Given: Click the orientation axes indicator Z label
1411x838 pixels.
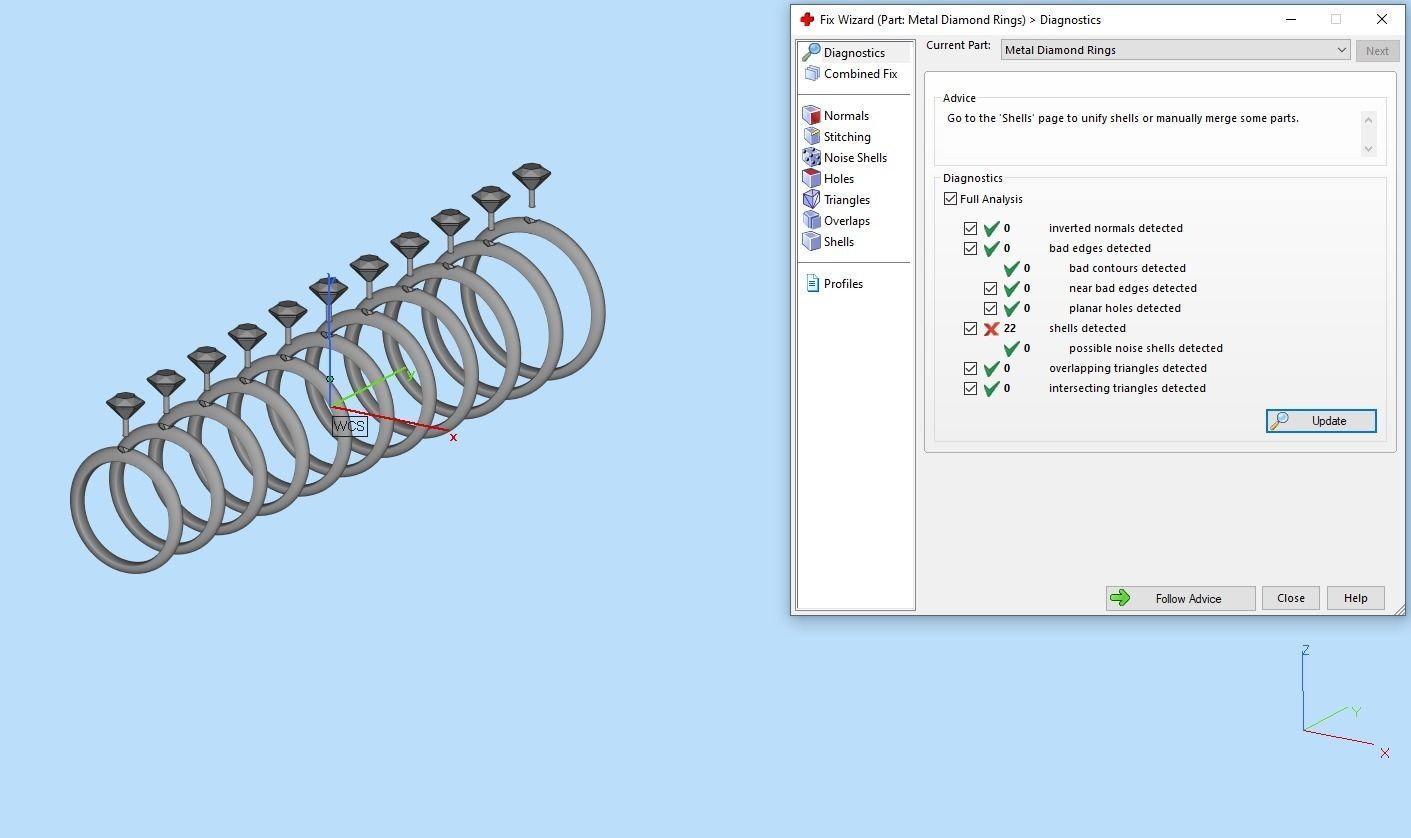Looking at the screenshot, I should (1305, 650).
